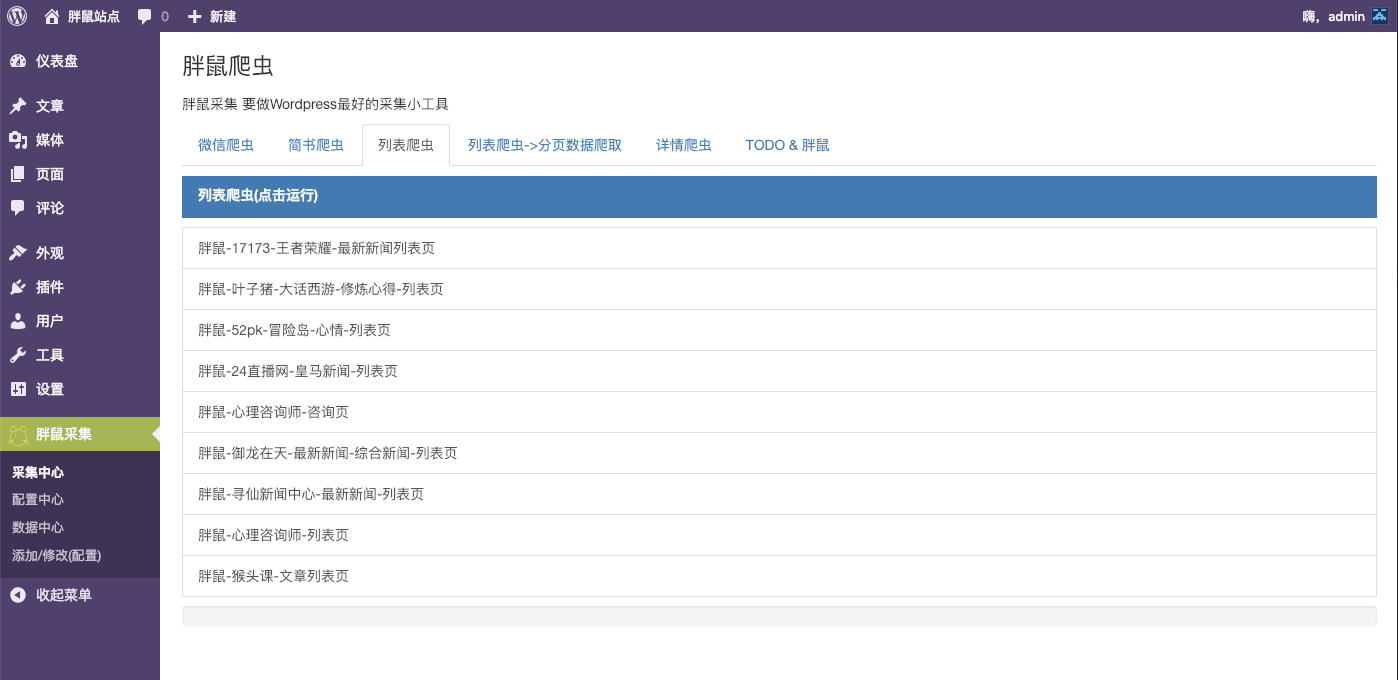Screen dimensions: 1398x680
Task: Click the comments bubble icon in top bar
Action: (x=145, y=16)
